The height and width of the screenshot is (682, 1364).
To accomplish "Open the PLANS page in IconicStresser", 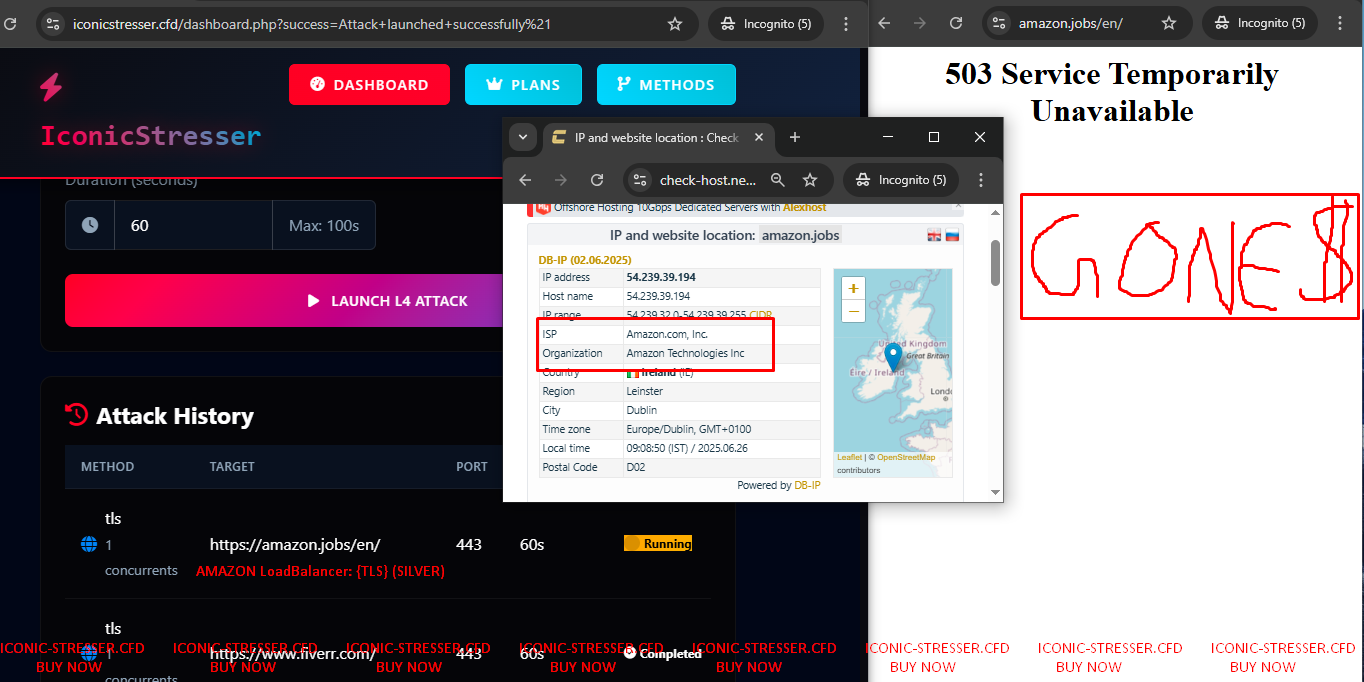I will coord(521,85).
